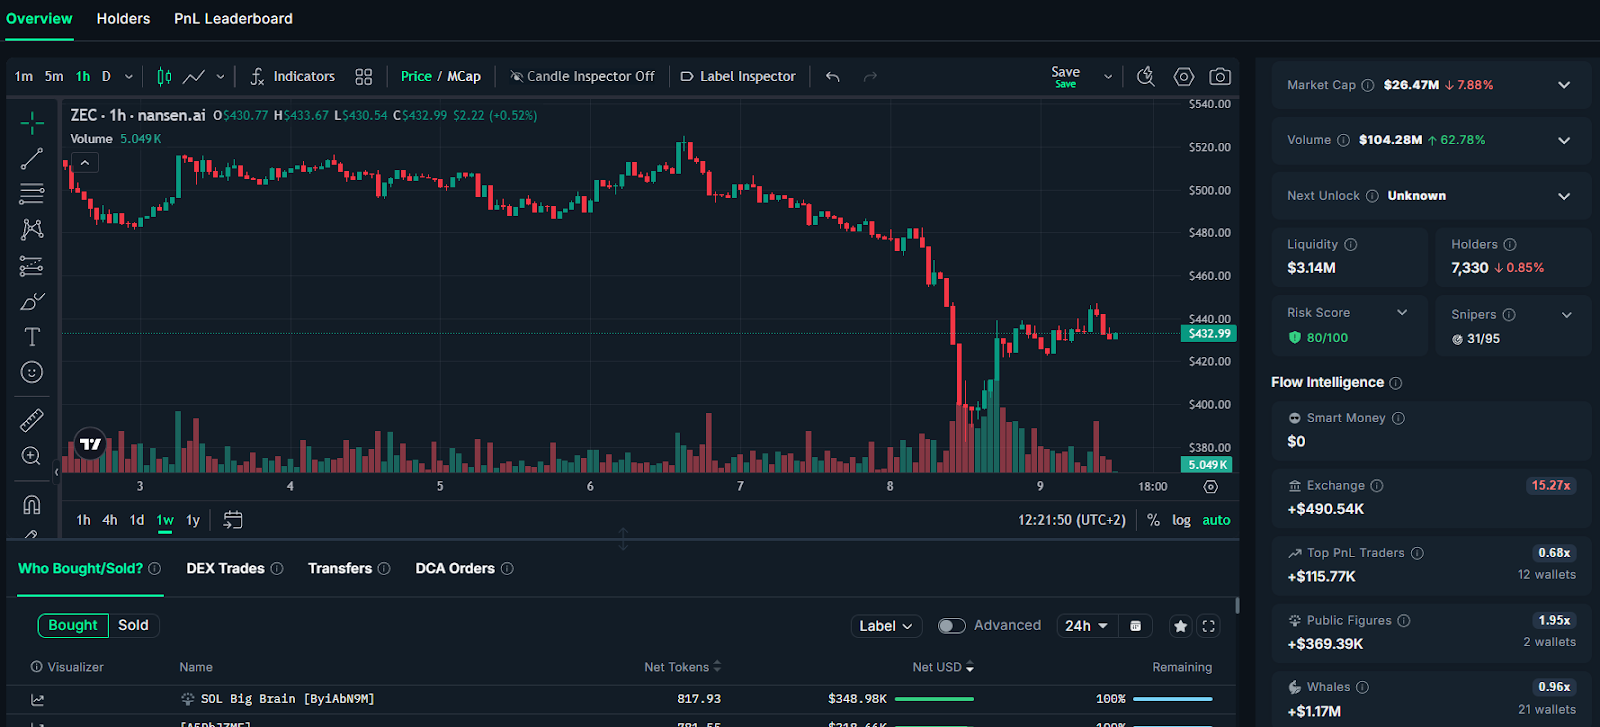Open the 24h timeframe dropdown
This screenshot has height=727, width=1600.
1086,626
